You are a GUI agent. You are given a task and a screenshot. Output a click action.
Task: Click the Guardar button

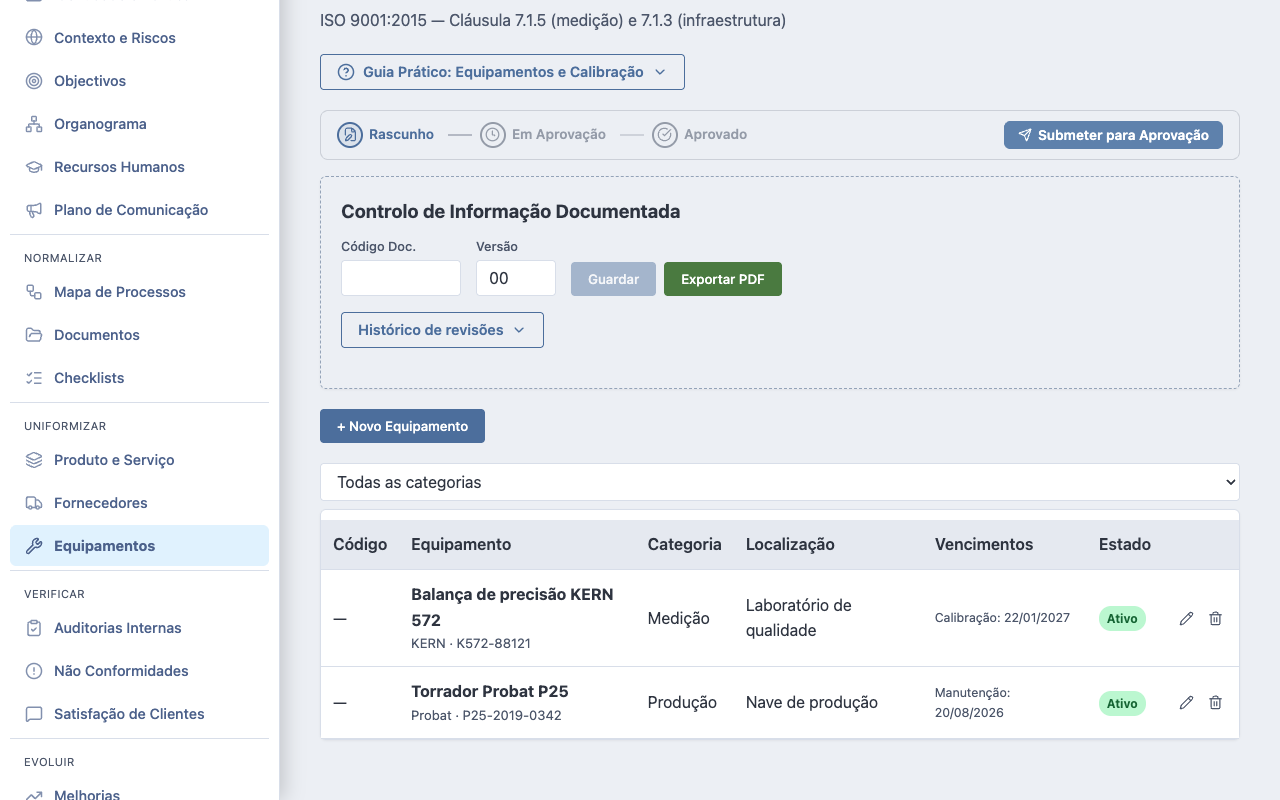pyautogui.click(x=613, y=279)
